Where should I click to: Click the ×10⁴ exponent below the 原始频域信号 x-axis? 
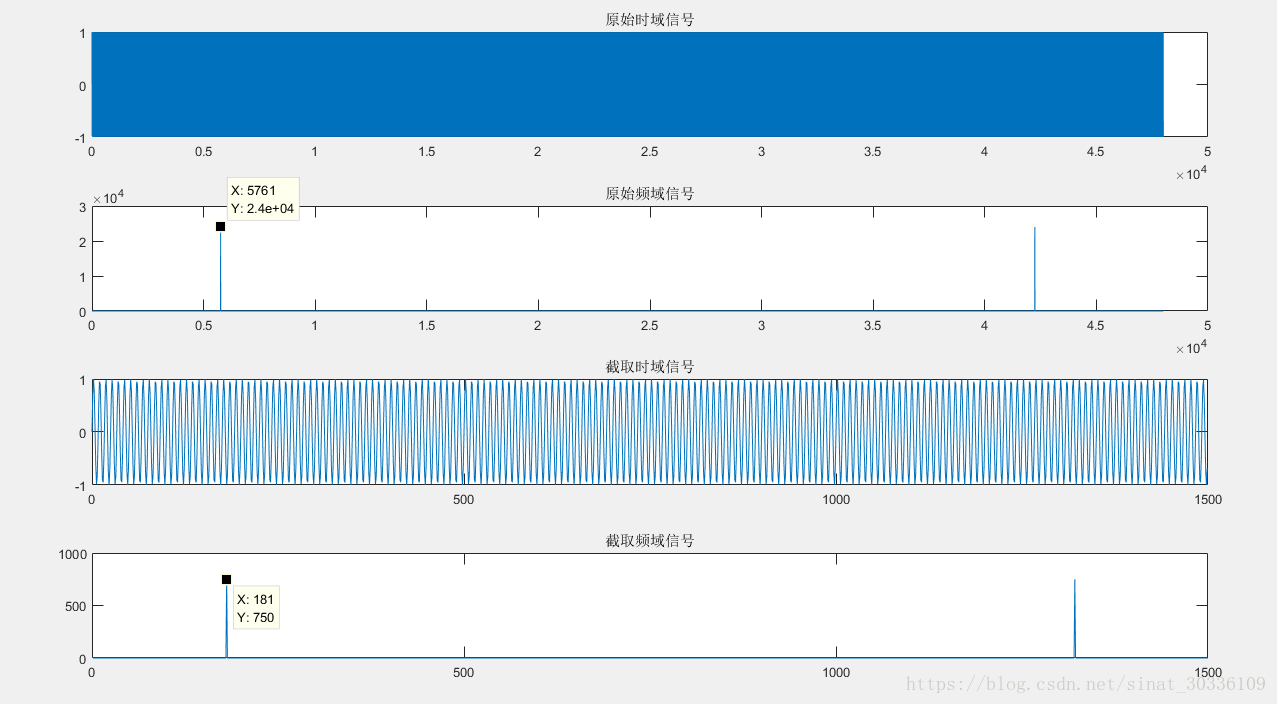coord(1191,347)
